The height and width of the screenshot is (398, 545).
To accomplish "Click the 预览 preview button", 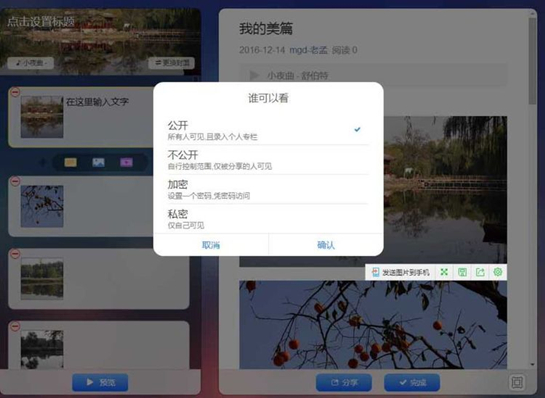I will click(100, 382).
